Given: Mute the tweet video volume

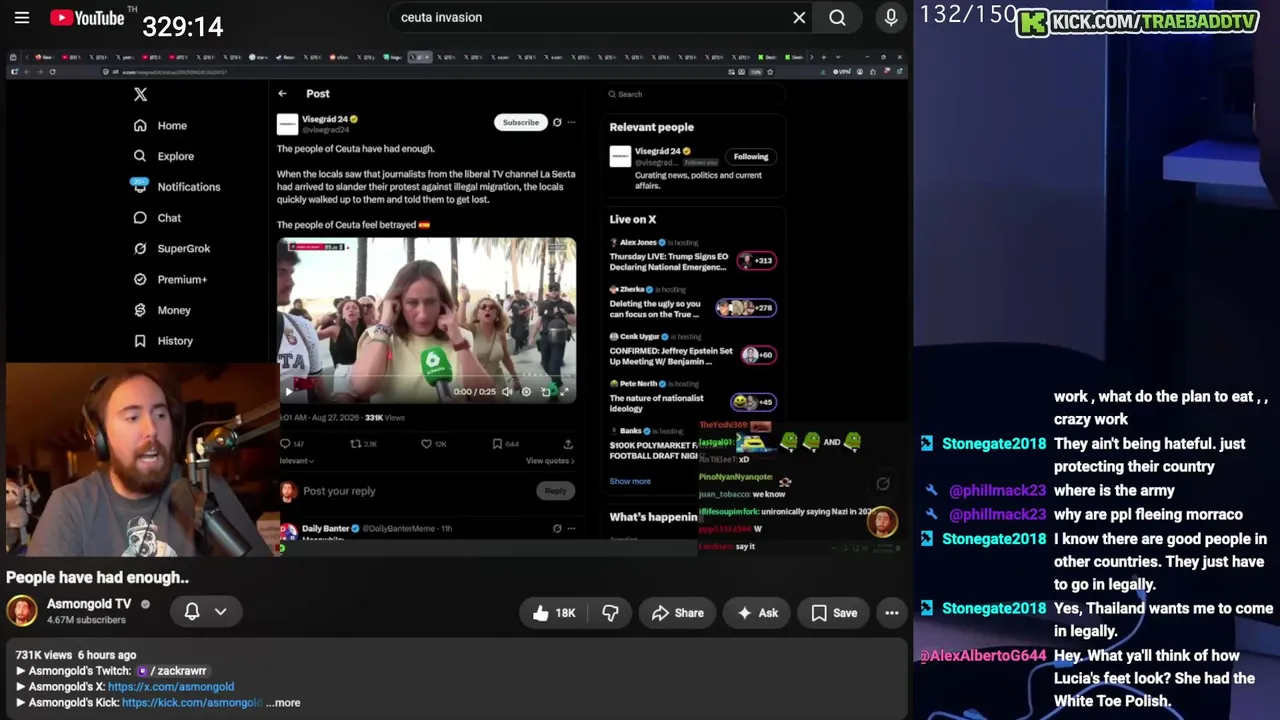Looking at the screenshot, I should pos(508,392).
